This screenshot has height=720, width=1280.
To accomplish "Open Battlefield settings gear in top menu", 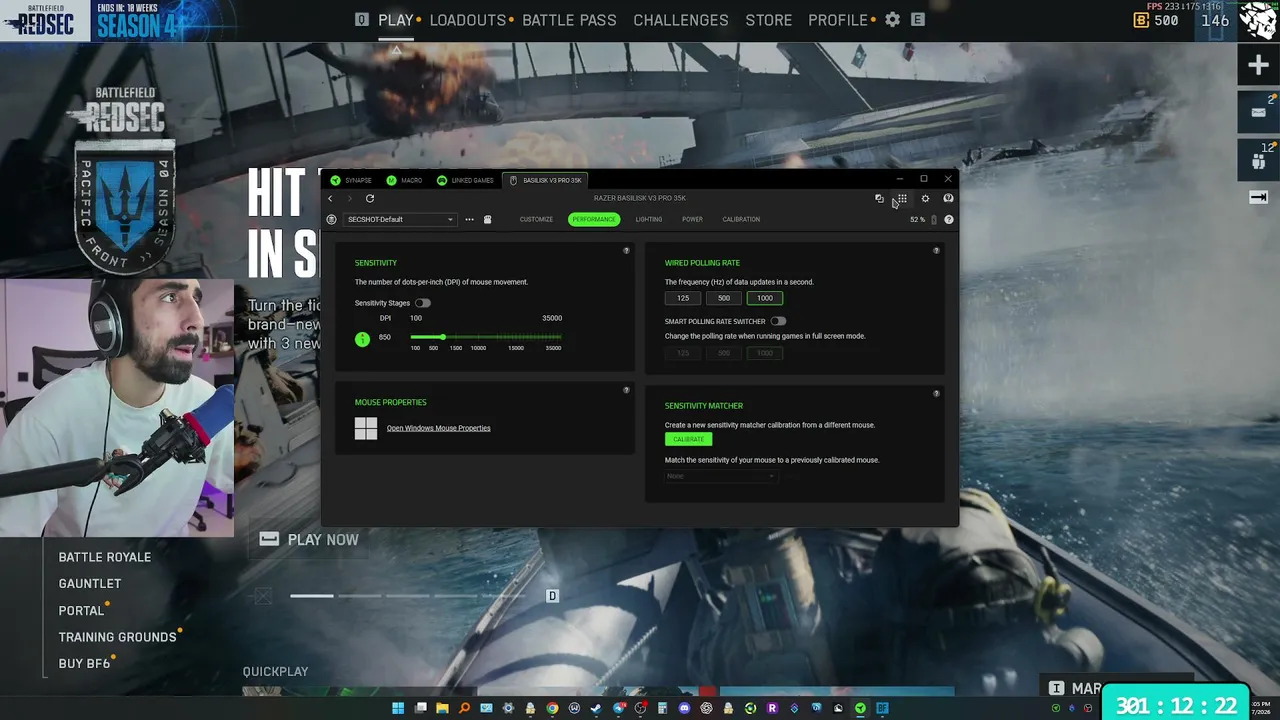I will pos(893,20).
